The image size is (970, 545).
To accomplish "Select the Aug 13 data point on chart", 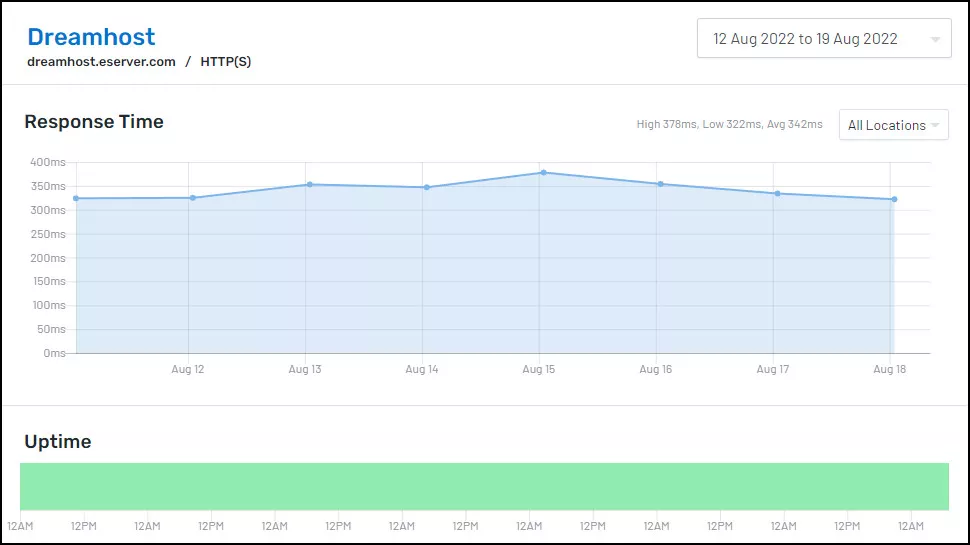I will pos(310,184).
